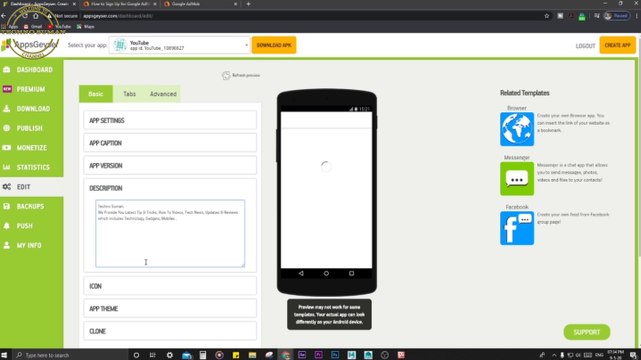Click the taskbar search box
641x360 pixels.
point(70,355)
